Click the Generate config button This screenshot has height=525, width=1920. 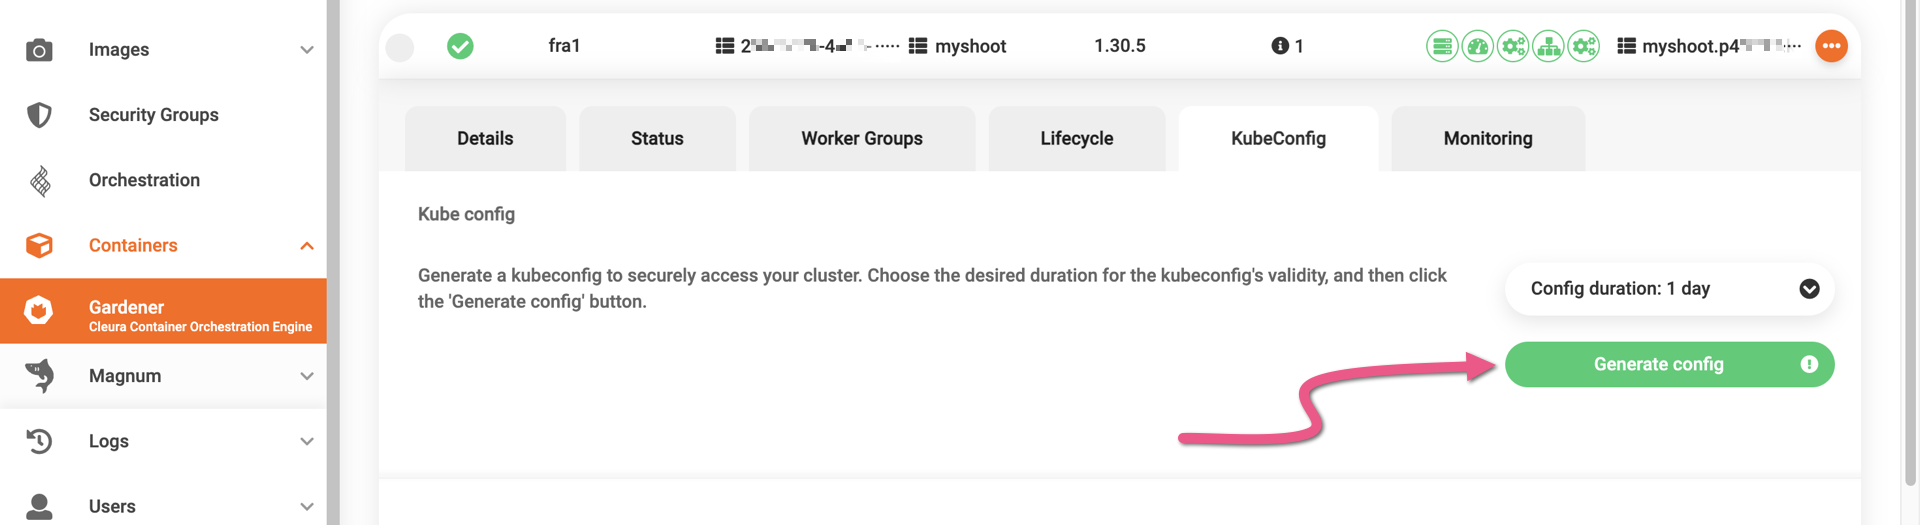pyautogui.click(x=1659, y=365)
